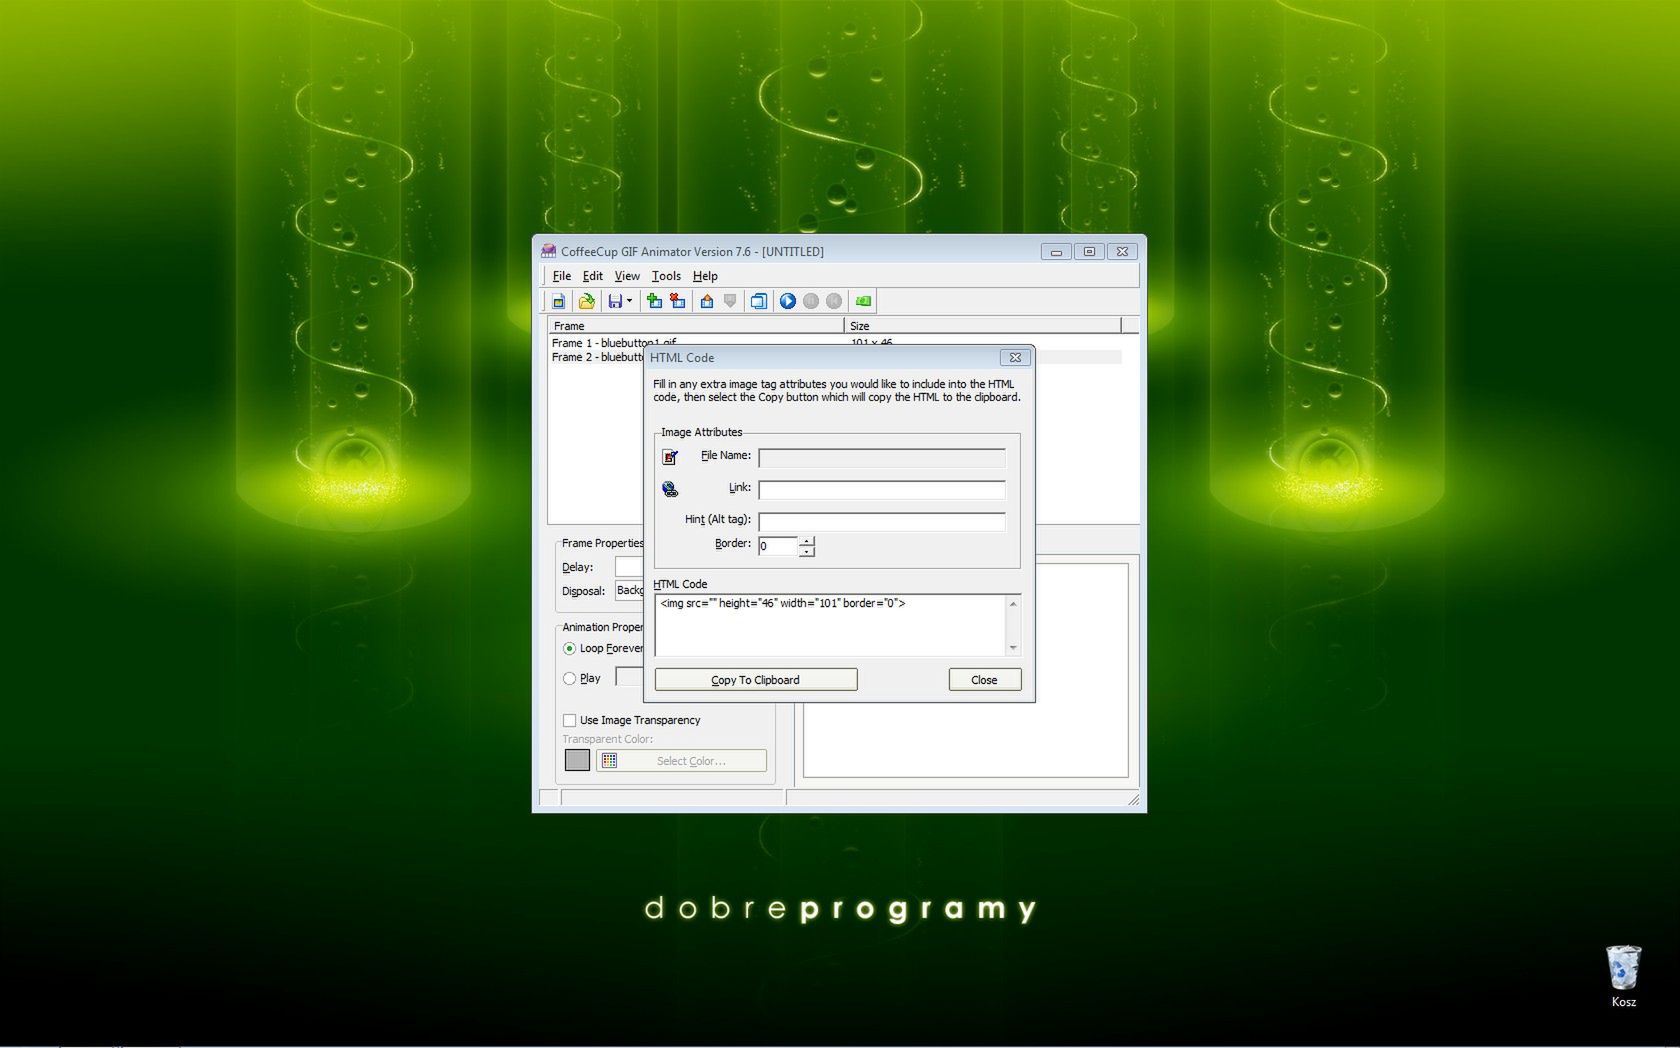Click the Size column header

pyautogui.click(x=983, y=325)
